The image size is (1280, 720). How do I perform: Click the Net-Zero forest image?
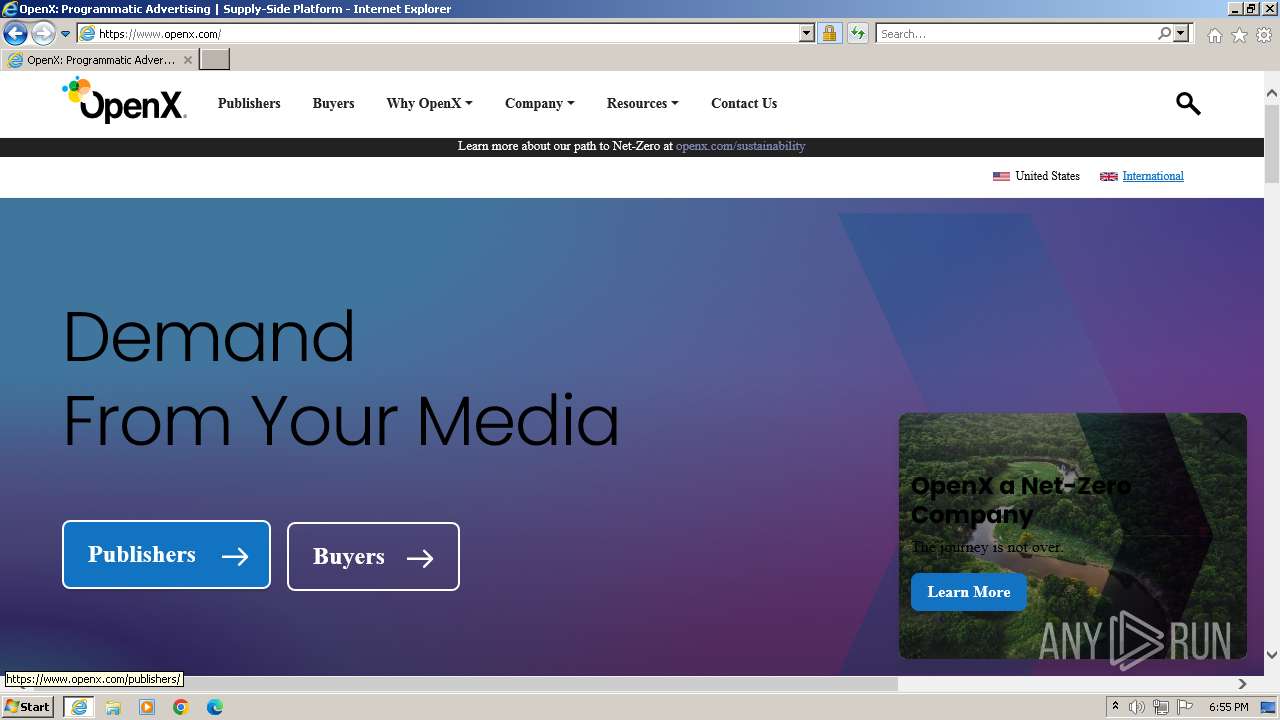coord(1072,536)
